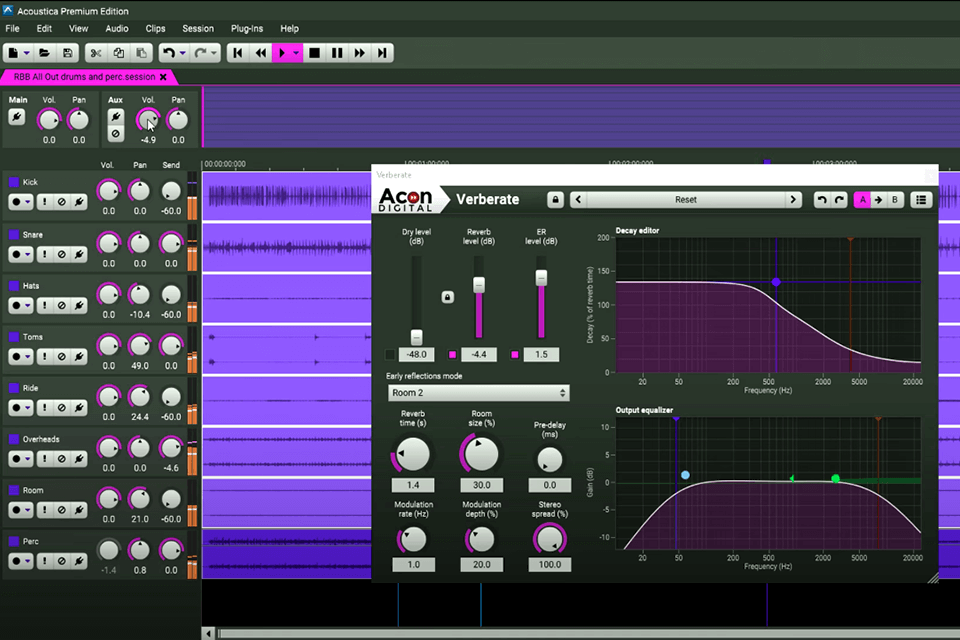Select the scissors Cut icon in the toolbar
Image resolution: width=960 pixels, height=640 pixels.
coord(95,54)
